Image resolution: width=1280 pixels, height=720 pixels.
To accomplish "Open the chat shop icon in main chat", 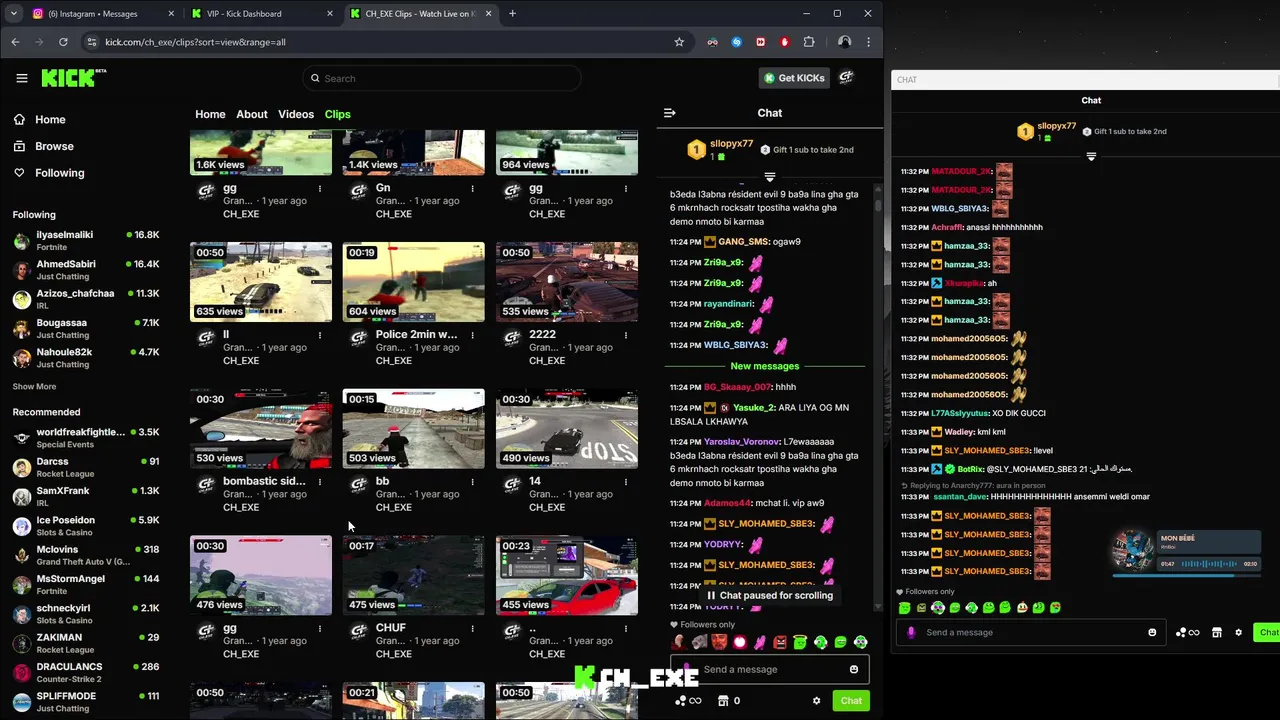I will tap(723, 701).
